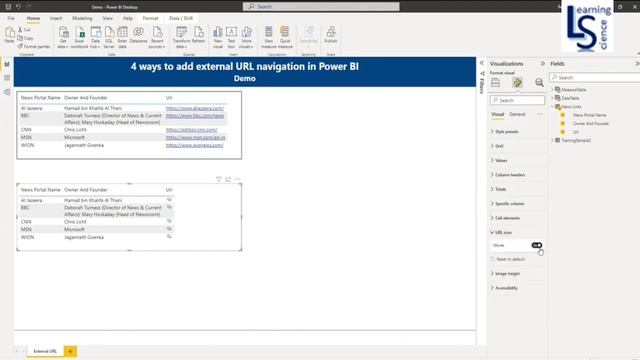Insert a Text box from the ribbon

coord(231,38)
